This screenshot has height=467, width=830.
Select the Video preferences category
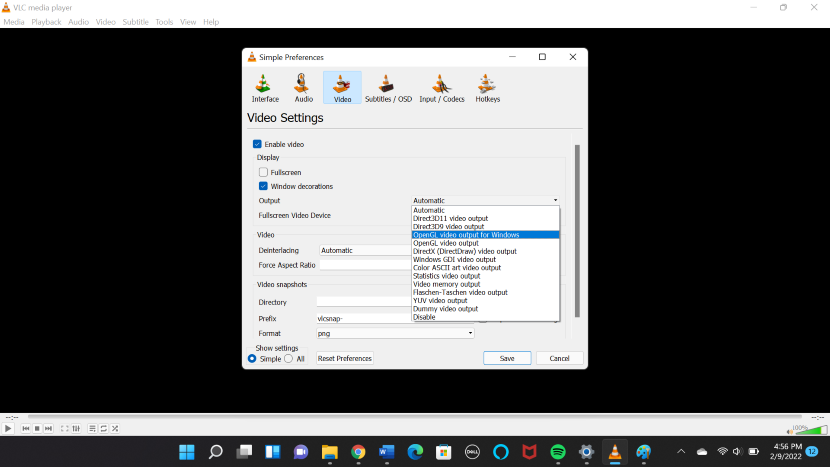(342, 88)
